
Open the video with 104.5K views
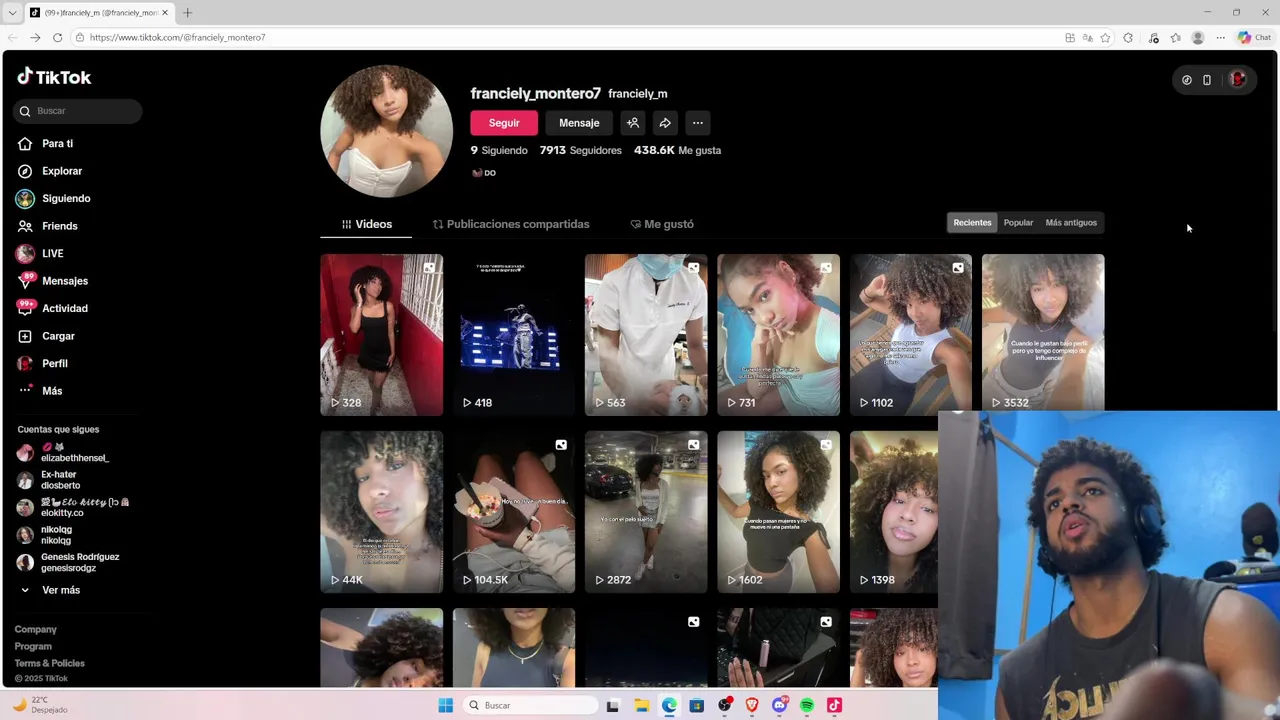[x=513, y=512]
